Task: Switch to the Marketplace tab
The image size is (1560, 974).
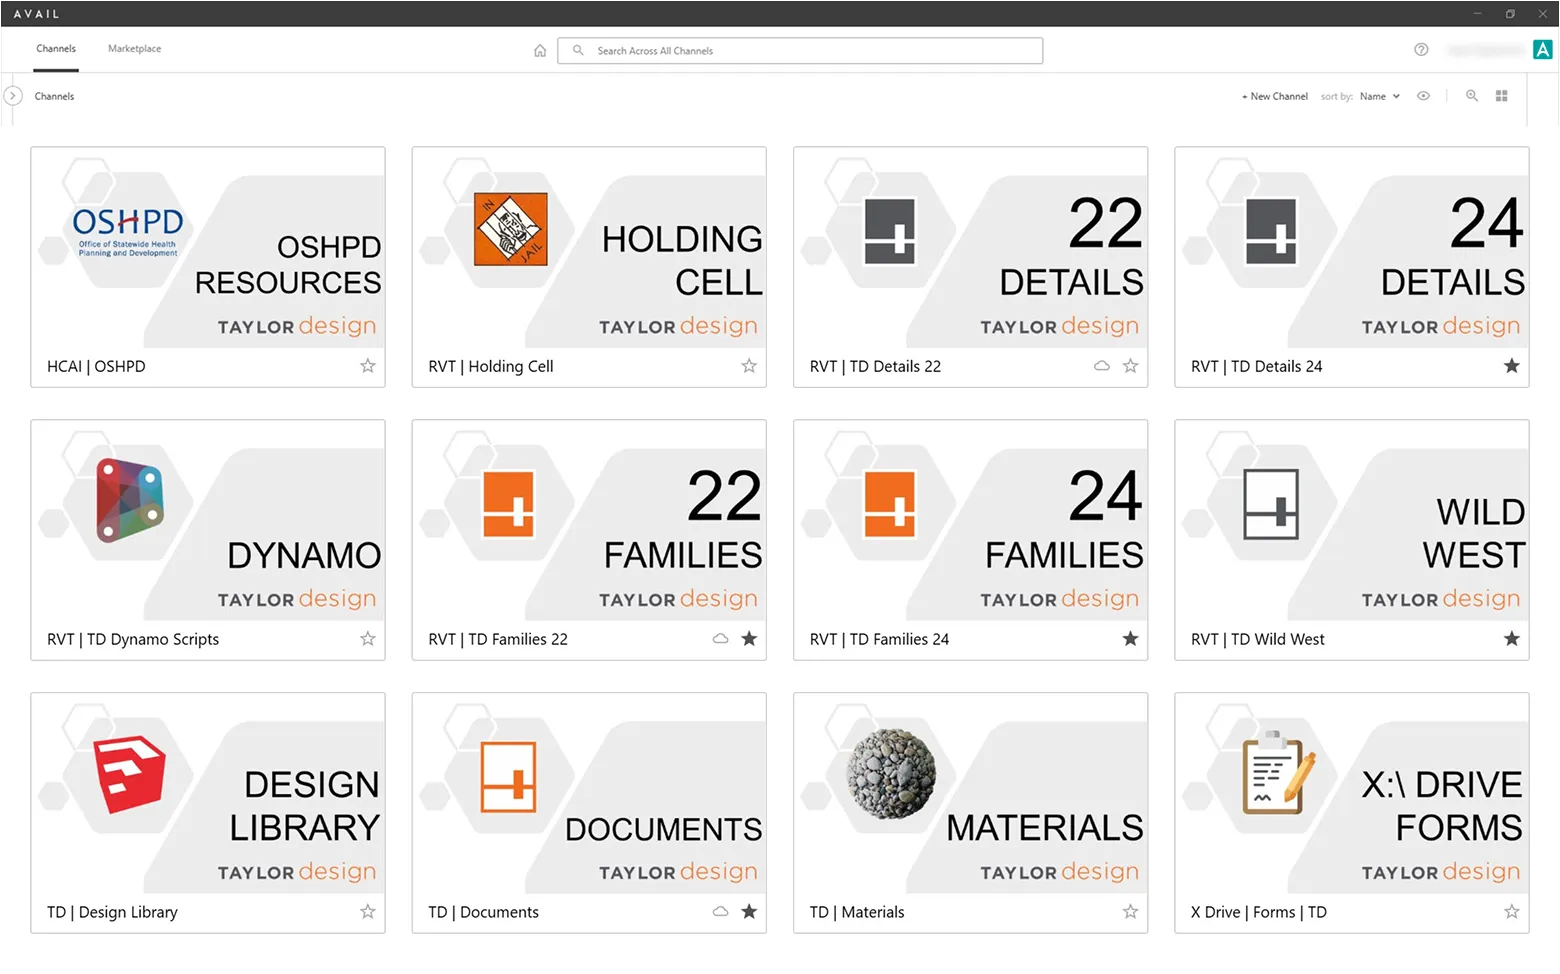Action: pyautogui.click(x=134, y=48)
